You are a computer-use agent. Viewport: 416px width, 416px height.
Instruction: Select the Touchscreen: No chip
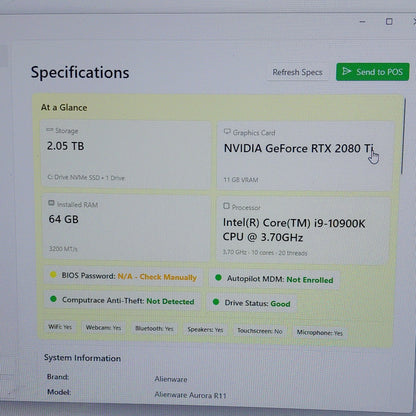260,331
